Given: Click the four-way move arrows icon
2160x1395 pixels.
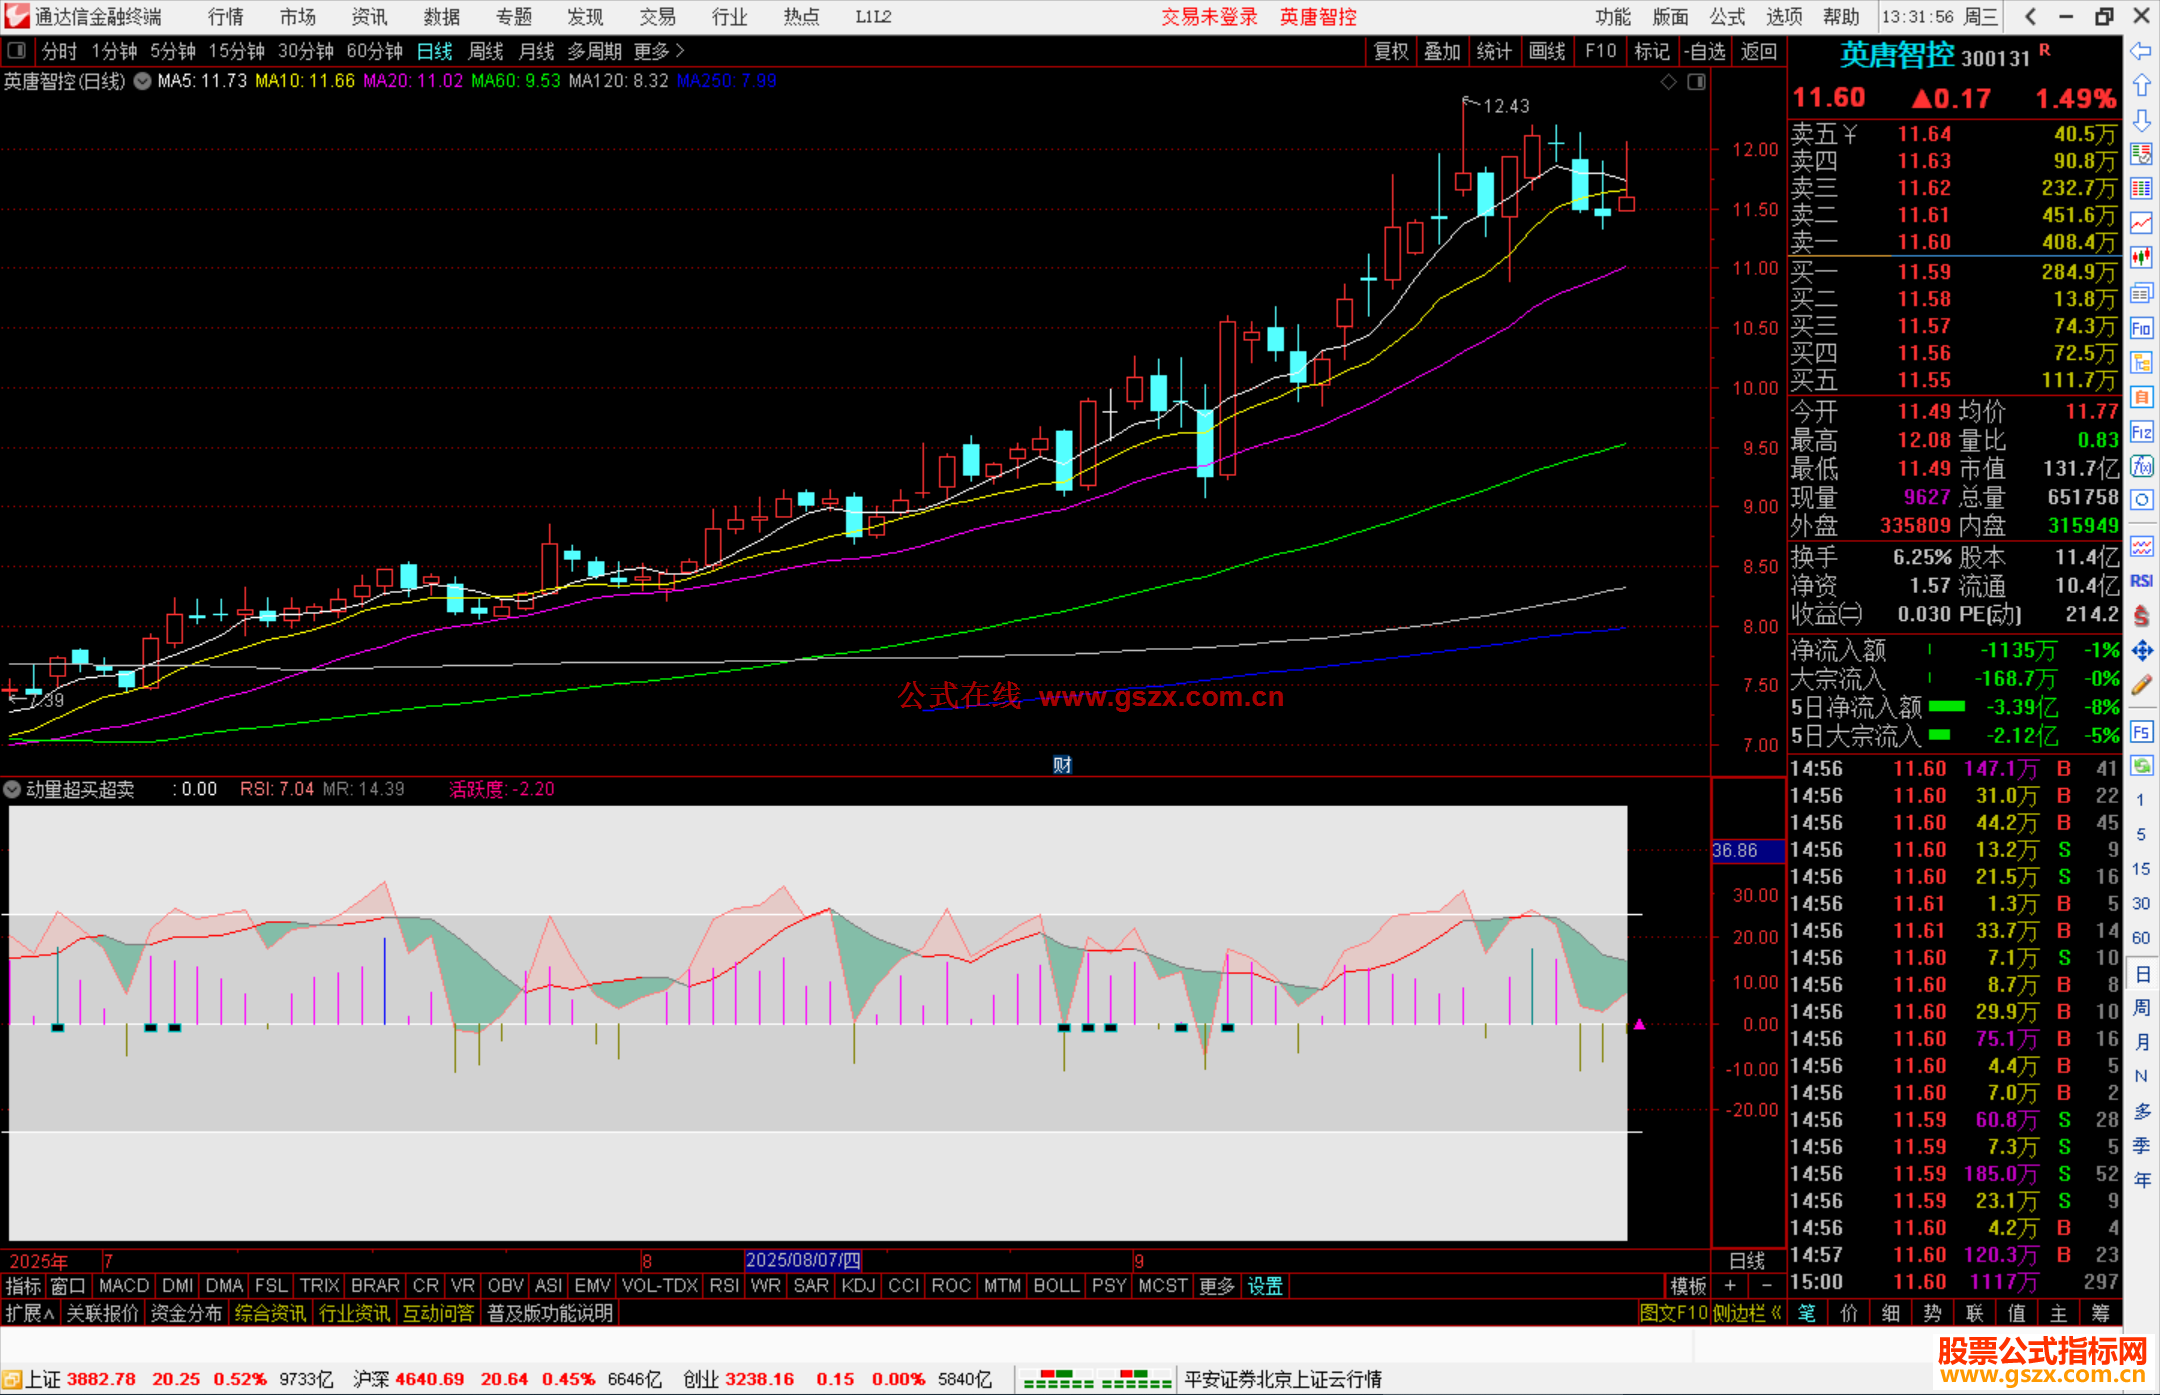Looking at the screenshot, I should coord(2141,651).
